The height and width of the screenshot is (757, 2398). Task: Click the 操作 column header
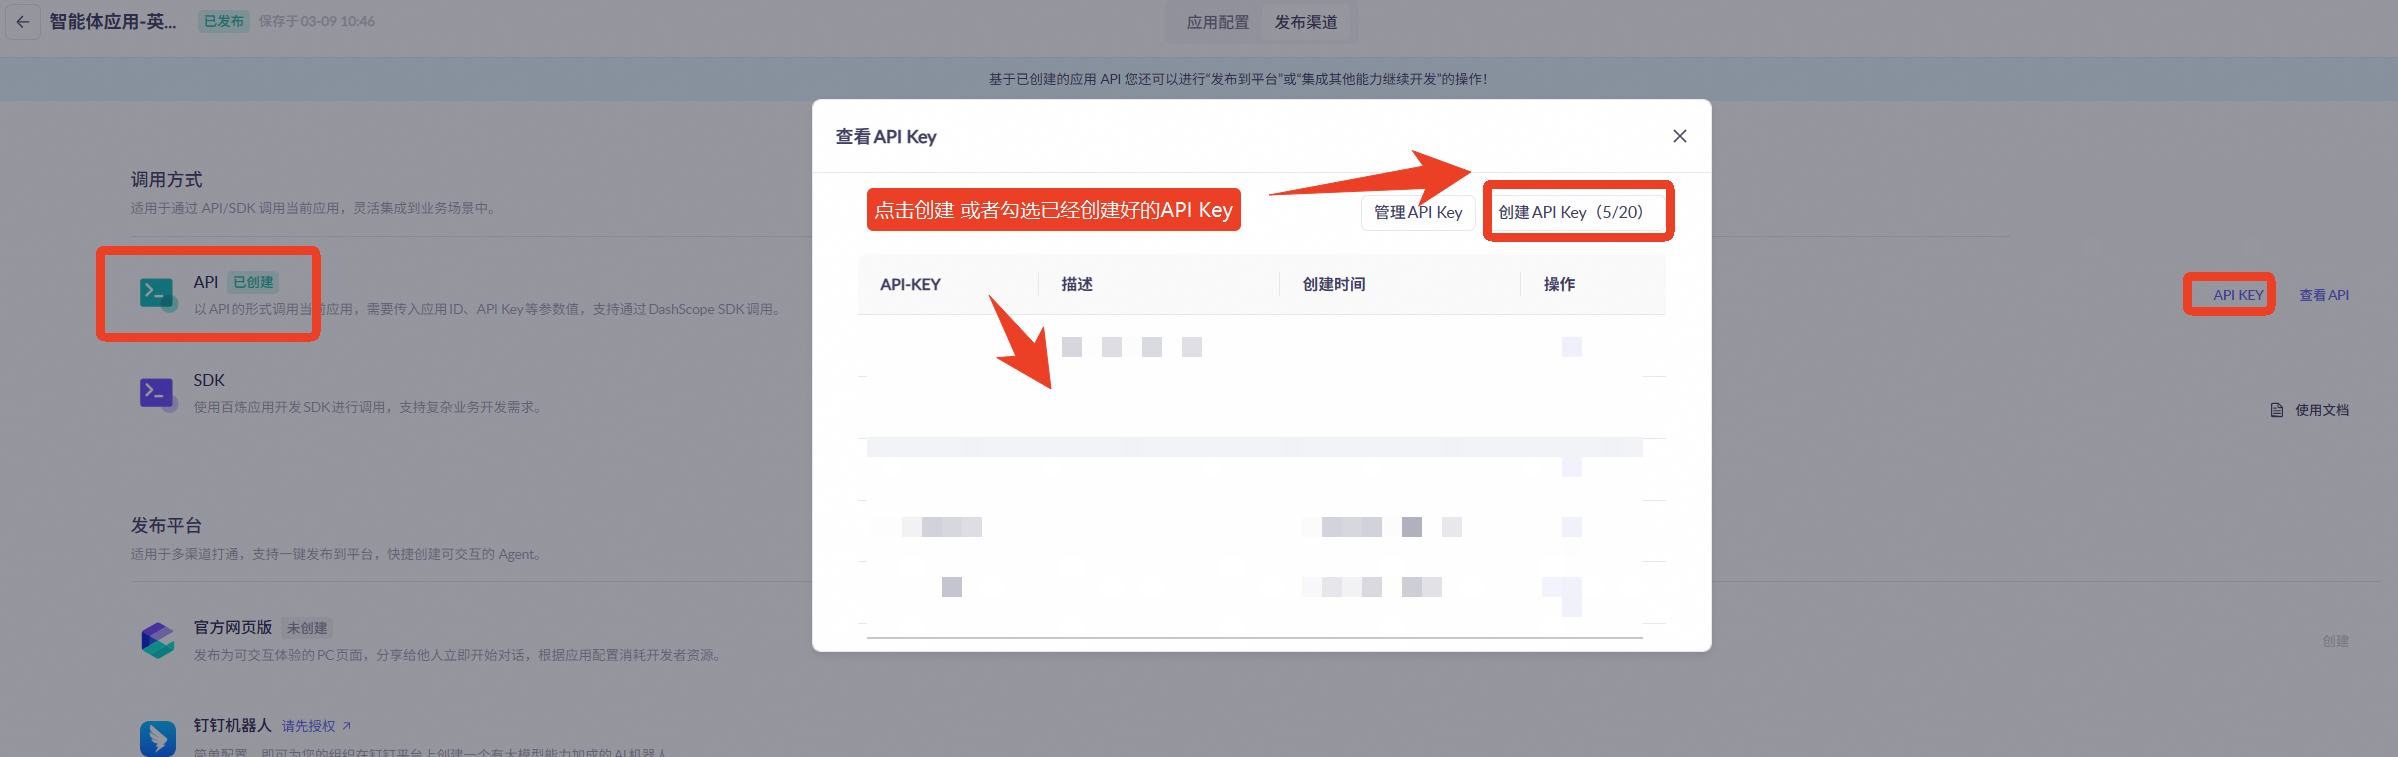coord(1559,285)
